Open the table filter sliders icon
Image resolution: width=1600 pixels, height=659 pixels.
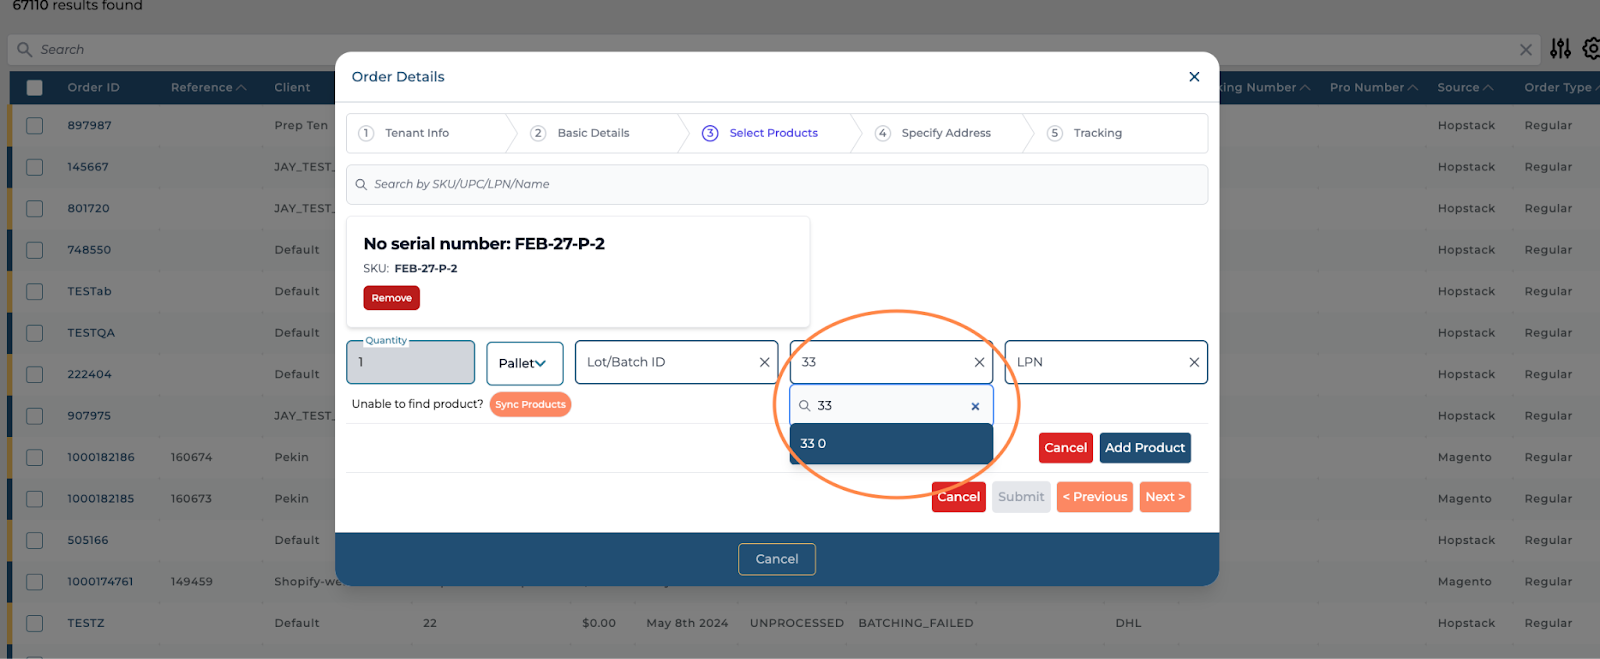[x=1560, y=48]
